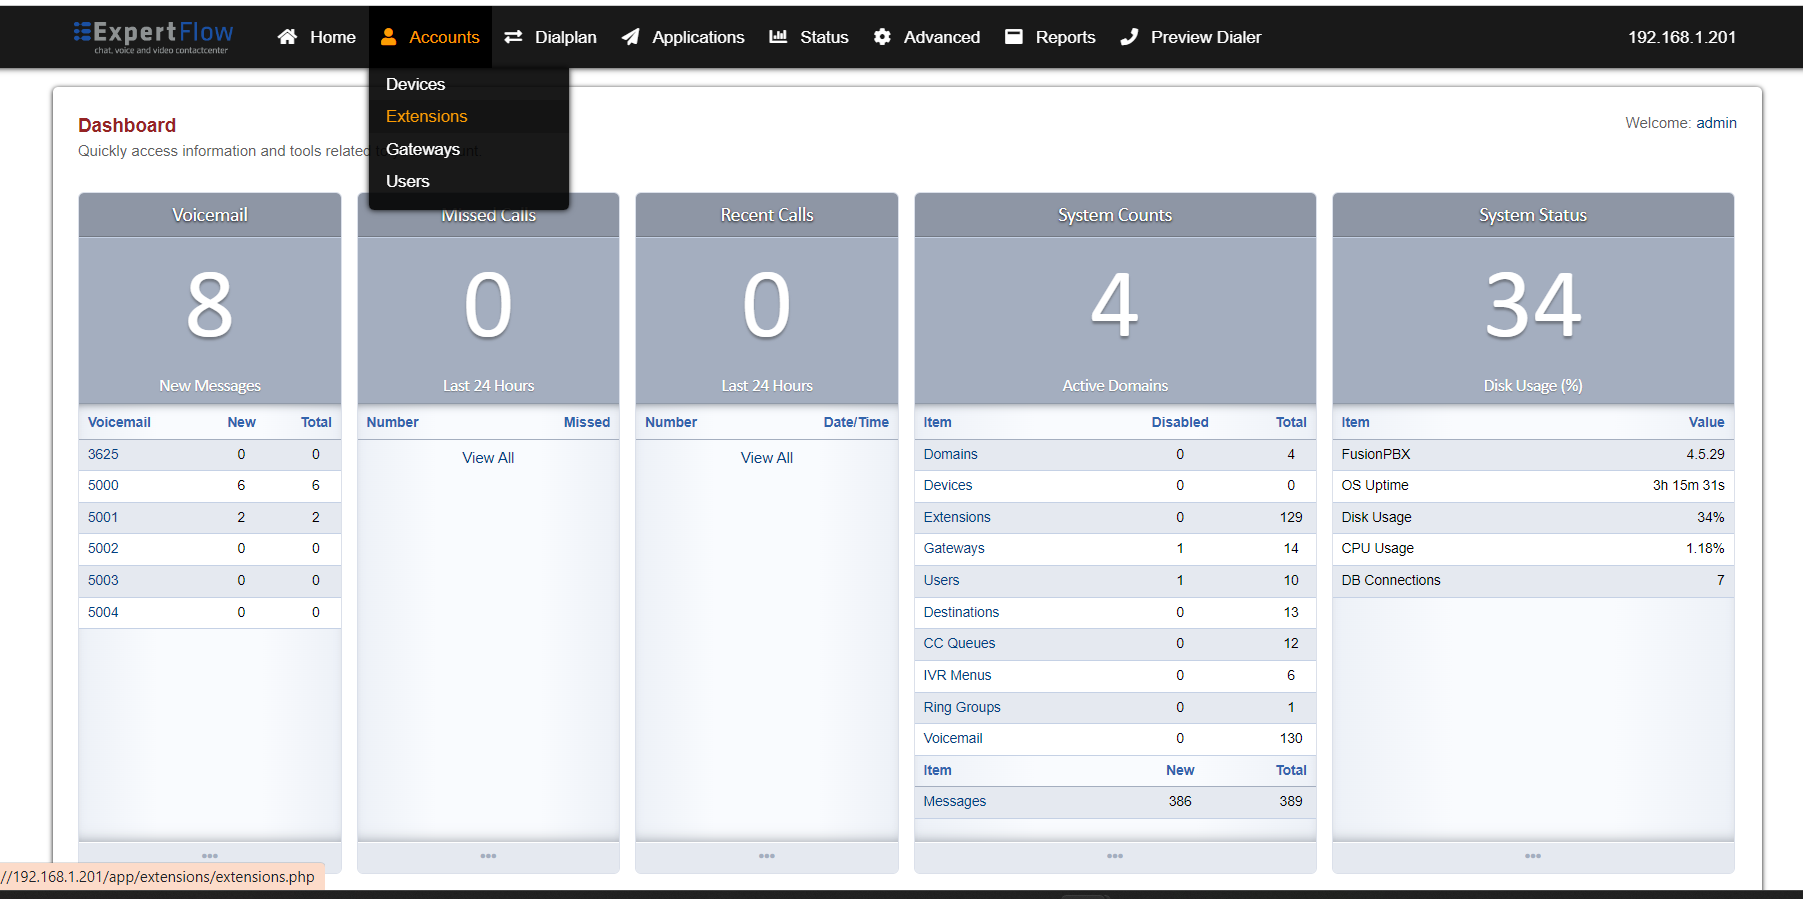Click the Accounts person icon

389,37
